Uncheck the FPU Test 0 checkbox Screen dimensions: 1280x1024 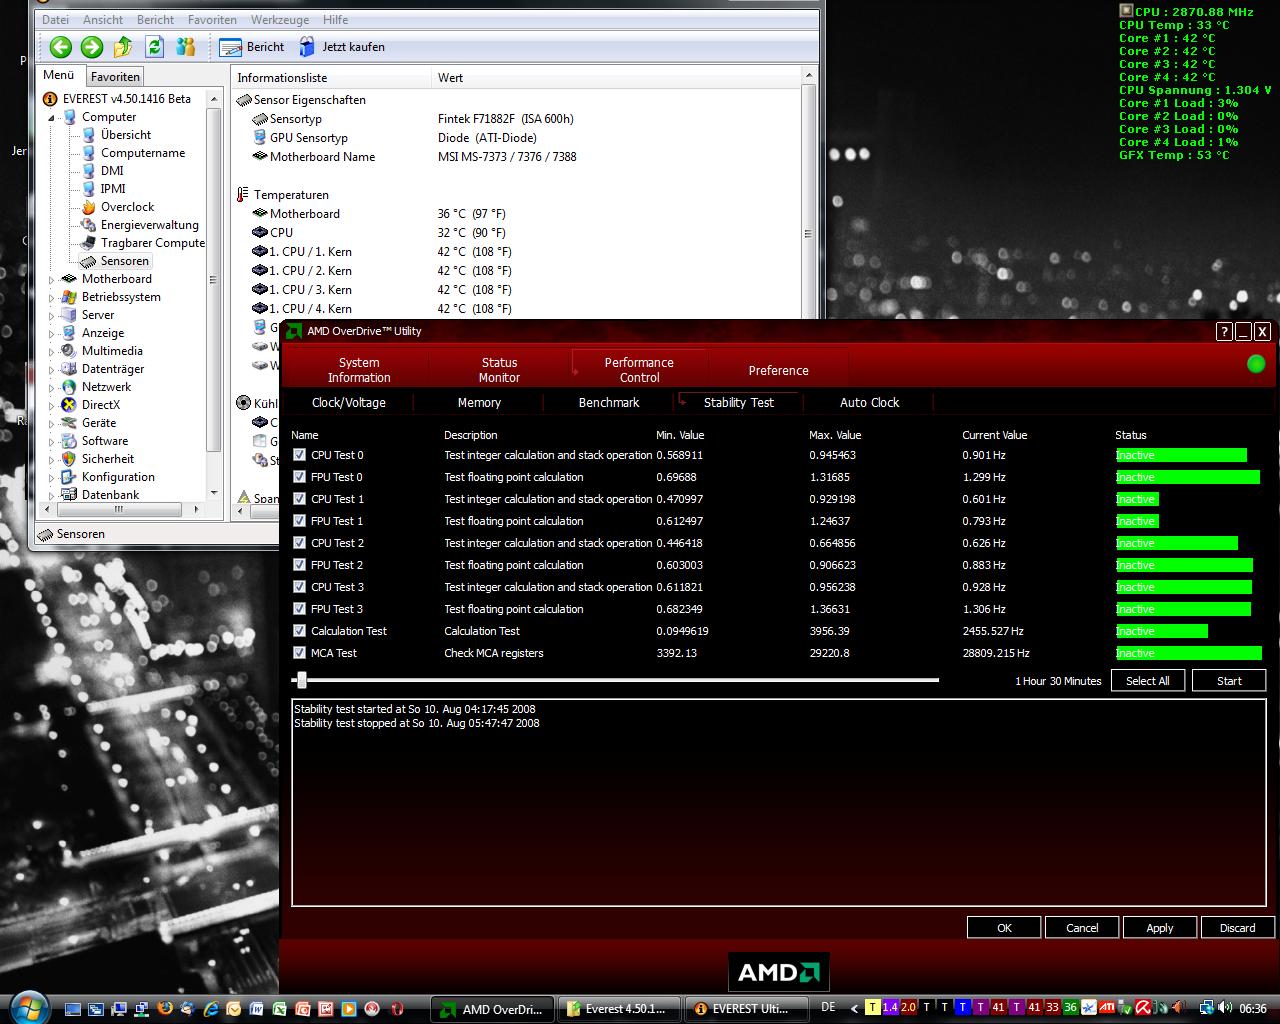coord(299,477)
